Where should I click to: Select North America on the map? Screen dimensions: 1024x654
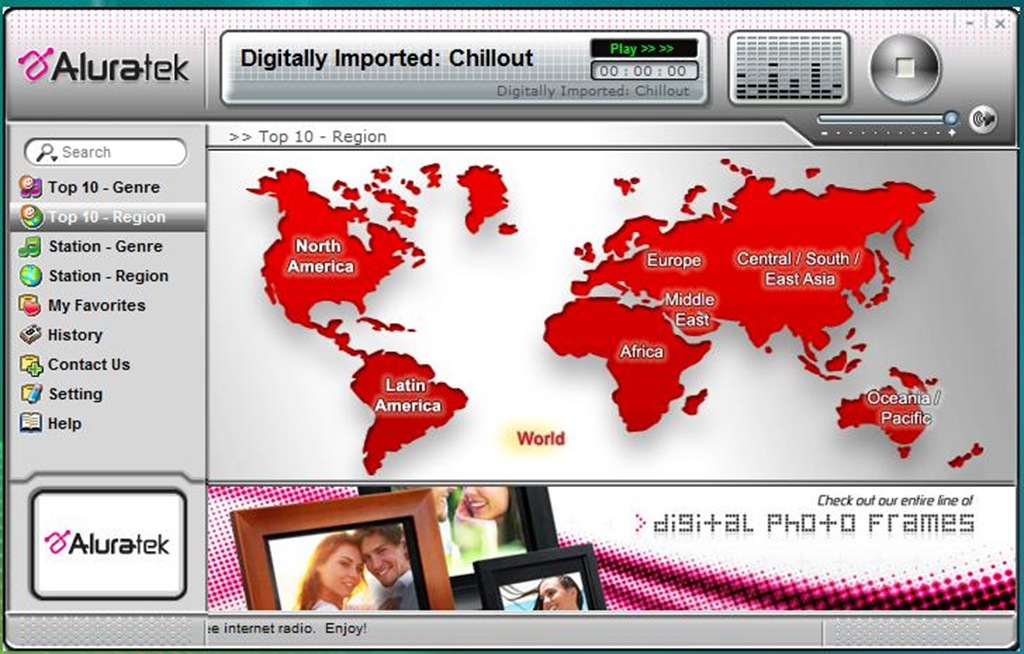coord(320,257)
